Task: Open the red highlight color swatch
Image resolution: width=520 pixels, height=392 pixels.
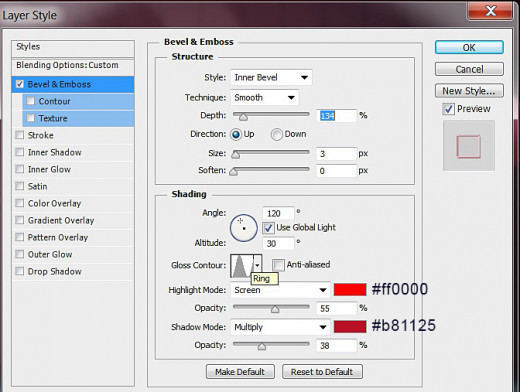Action: pos(350,290)
